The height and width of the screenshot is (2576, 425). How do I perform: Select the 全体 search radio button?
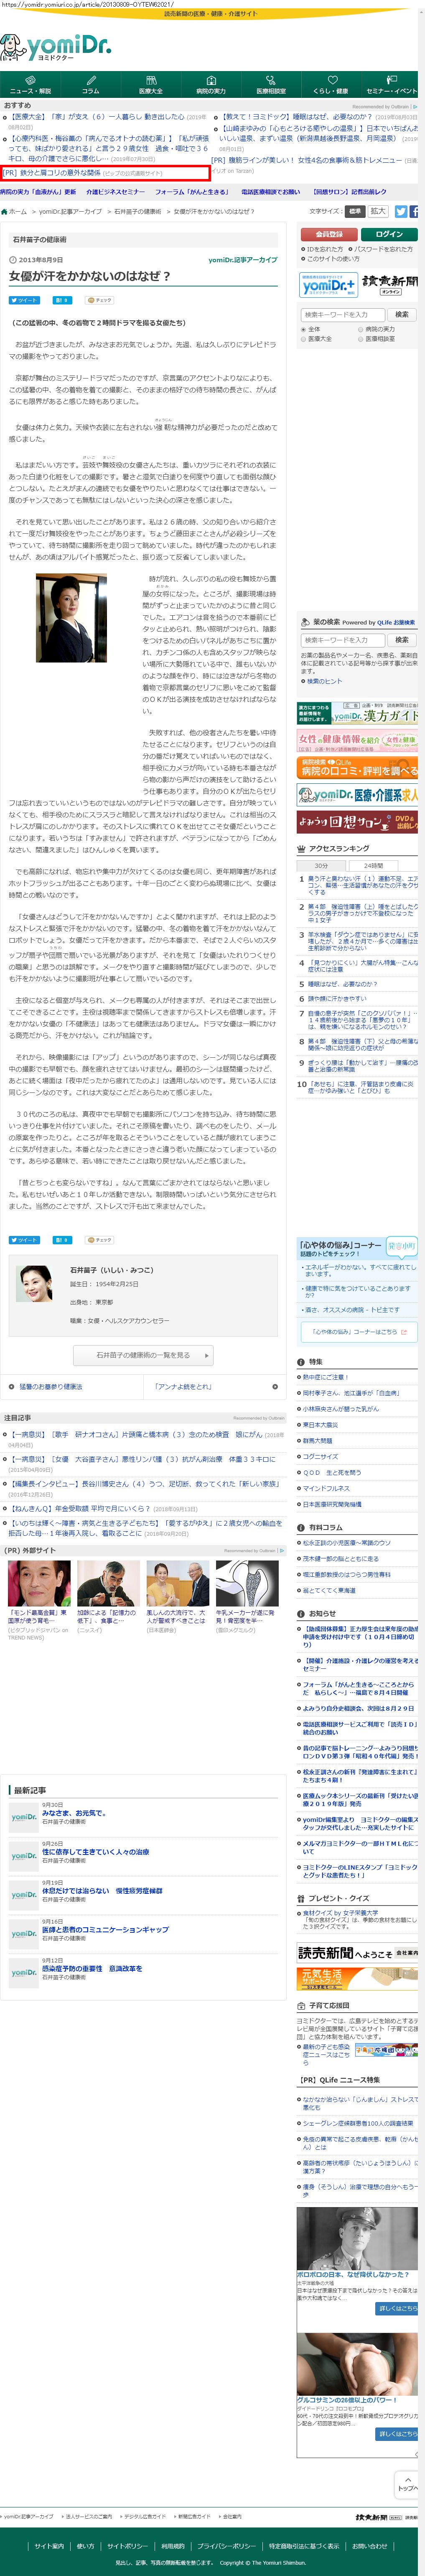304,329
